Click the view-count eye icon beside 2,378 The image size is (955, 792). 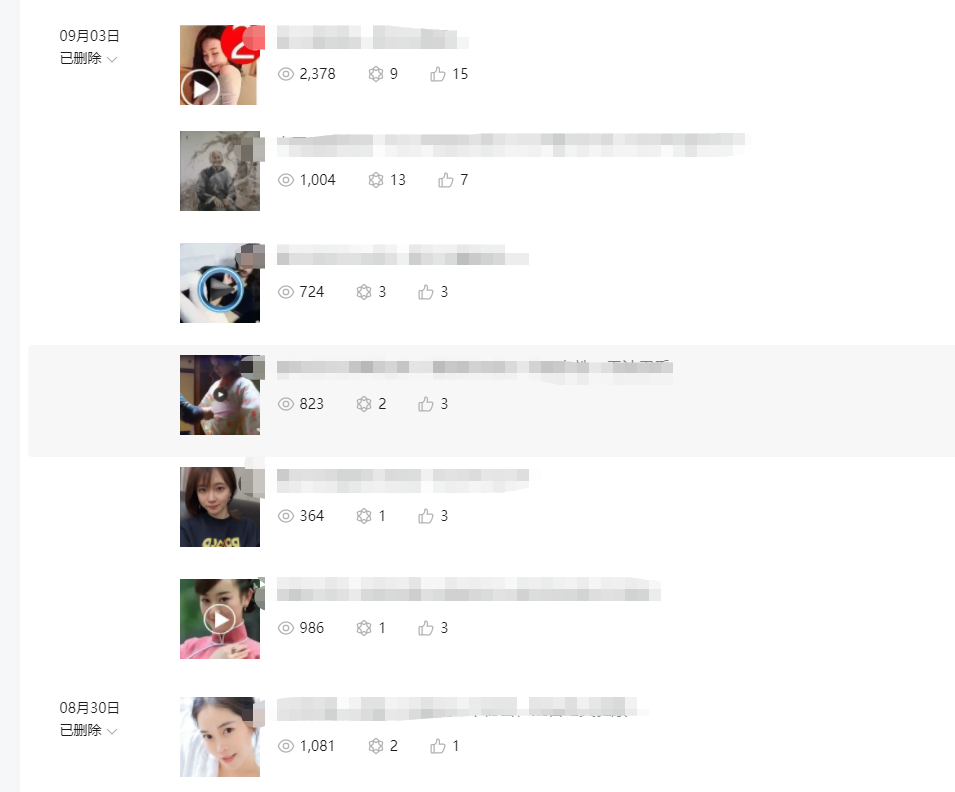(286, 74)
